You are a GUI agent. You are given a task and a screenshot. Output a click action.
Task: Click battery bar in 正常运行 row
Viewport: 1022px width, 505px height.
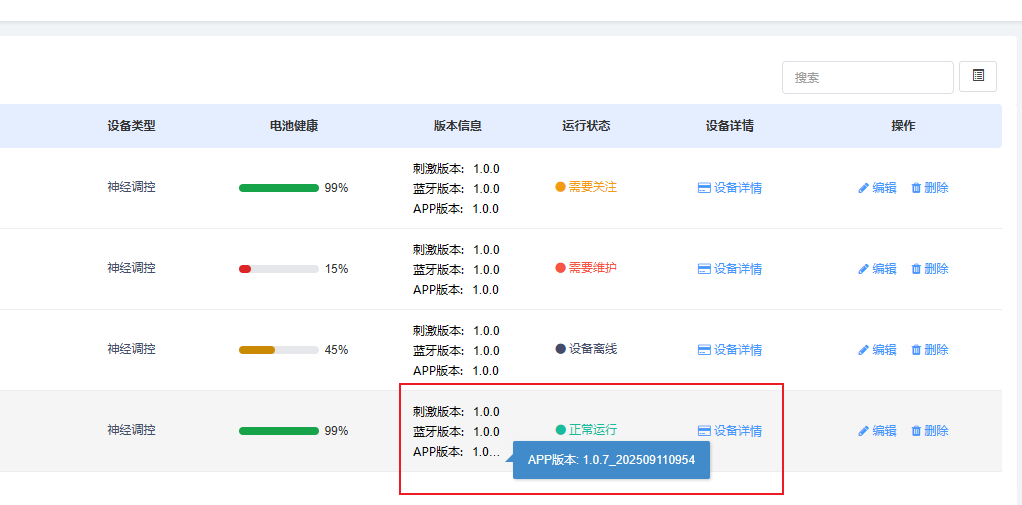(278, 431)
